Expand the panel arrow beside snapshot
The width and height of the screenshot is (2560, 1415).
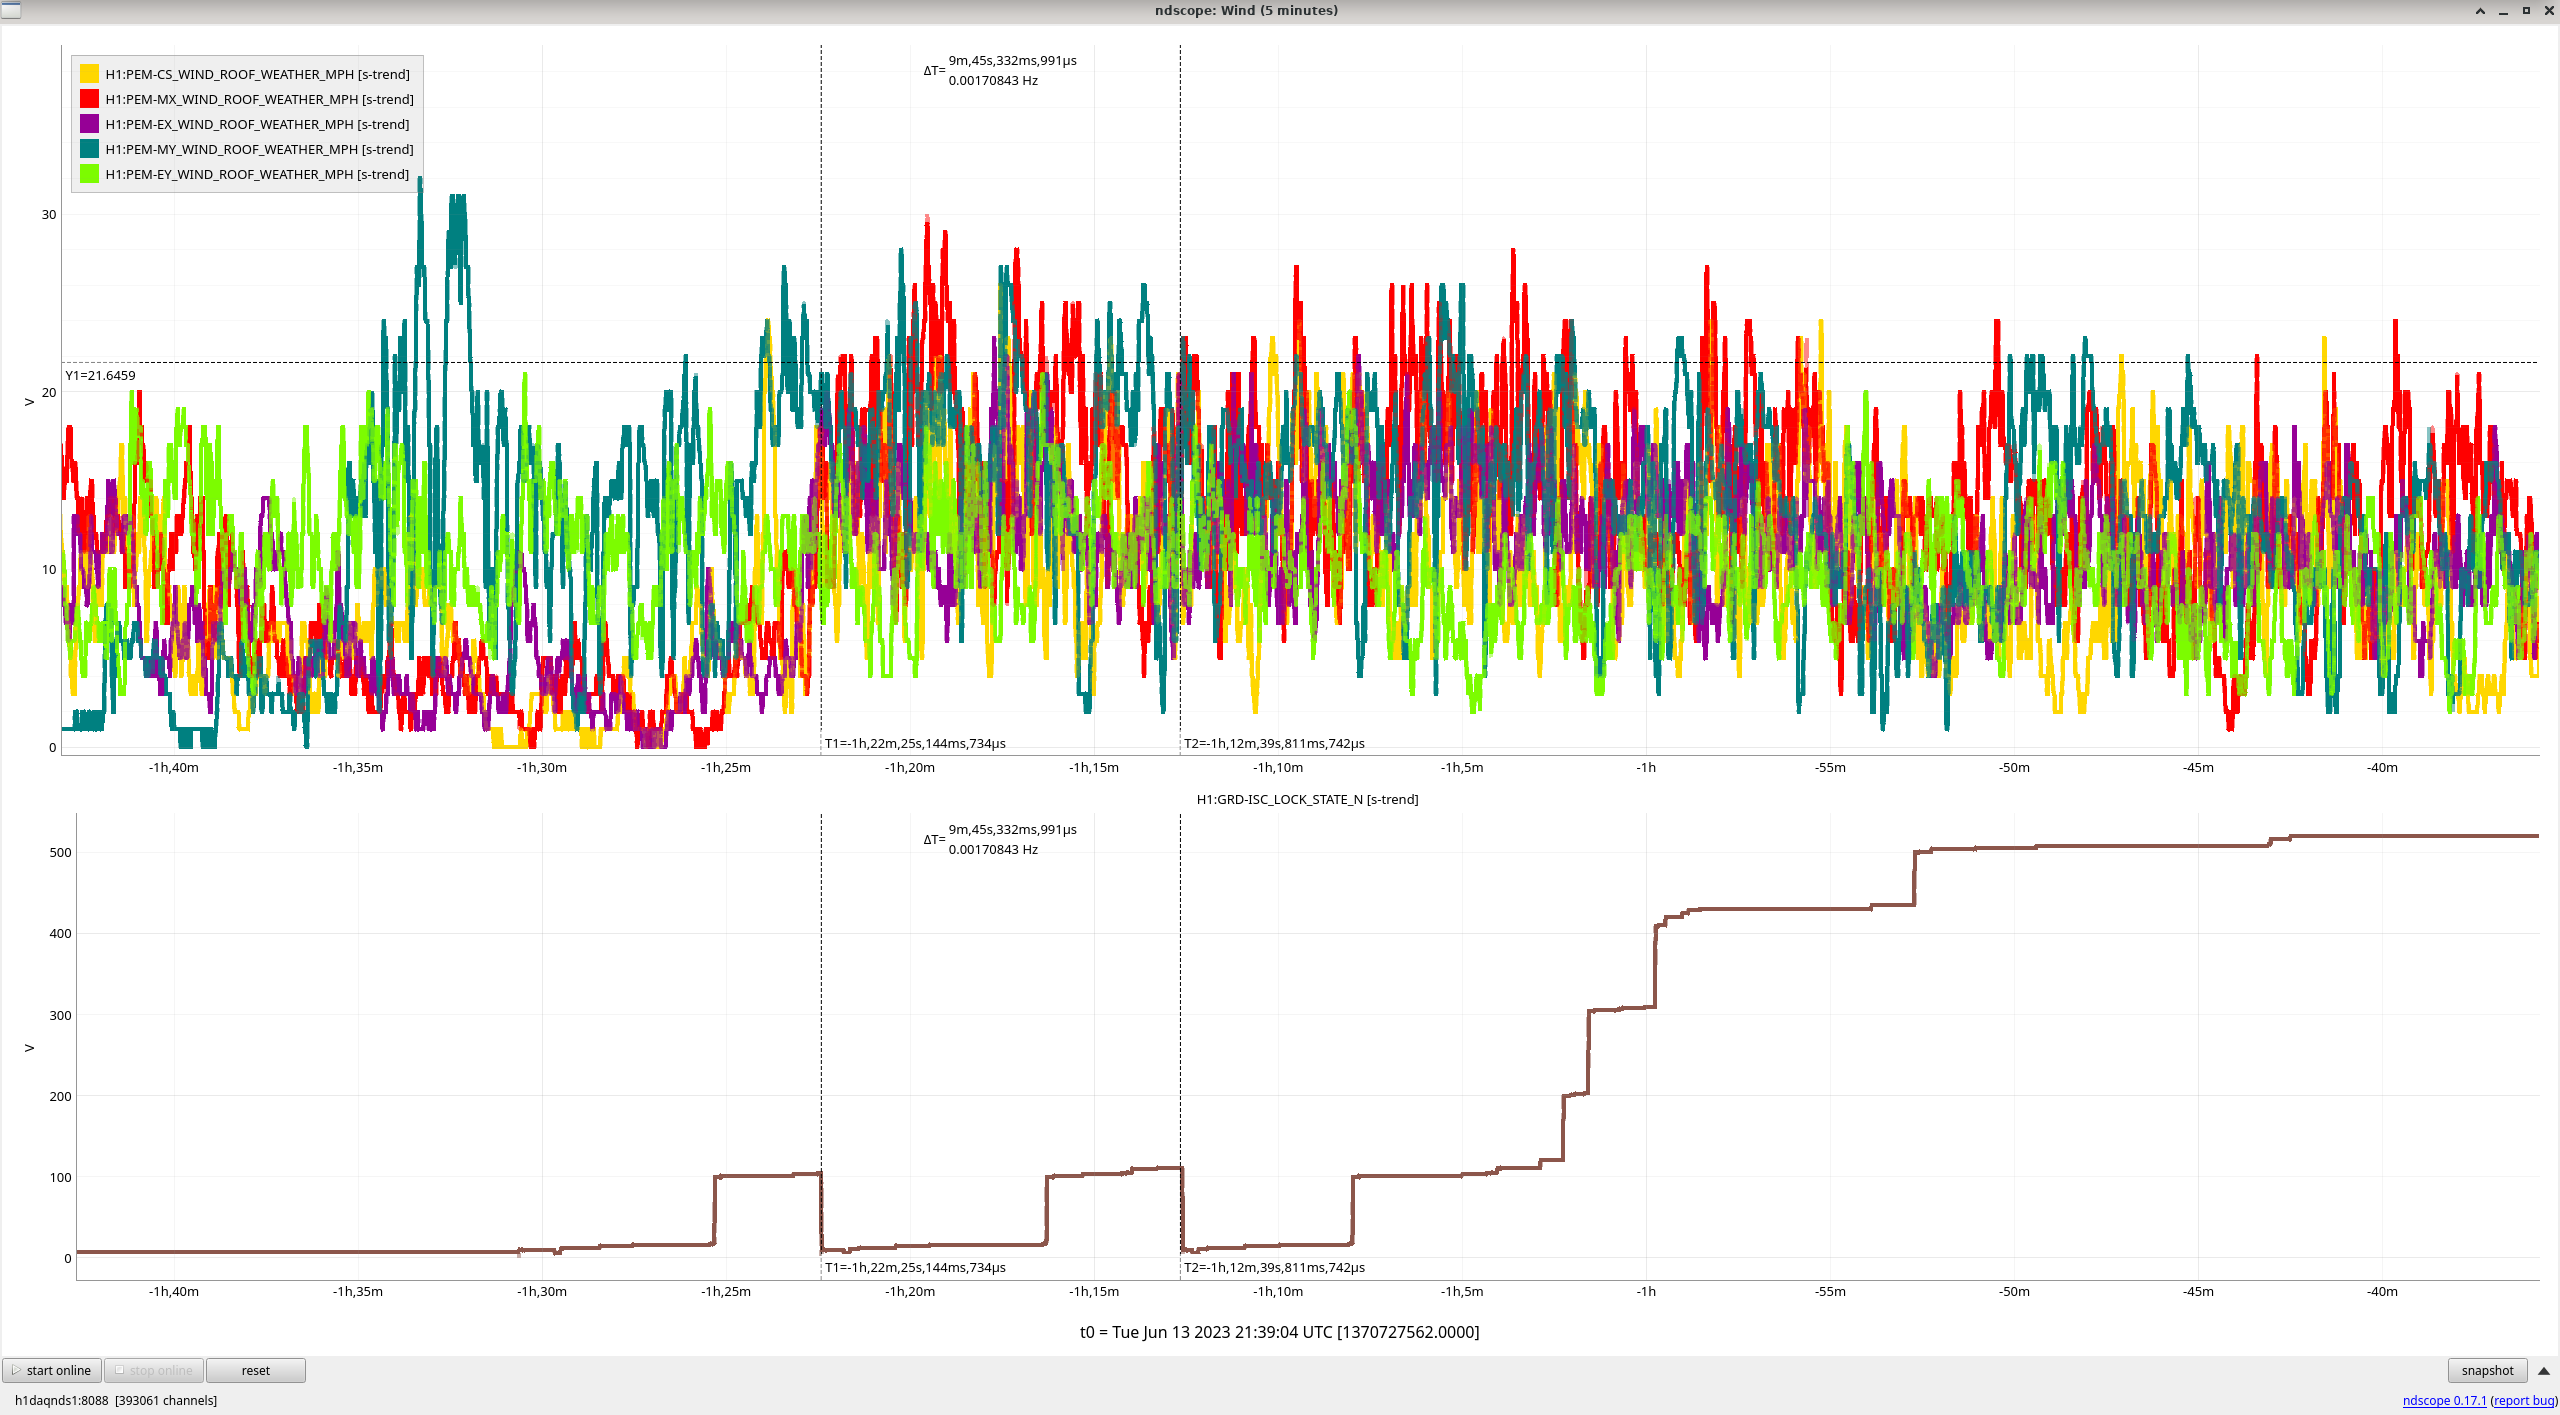tap(2544, 1370)
